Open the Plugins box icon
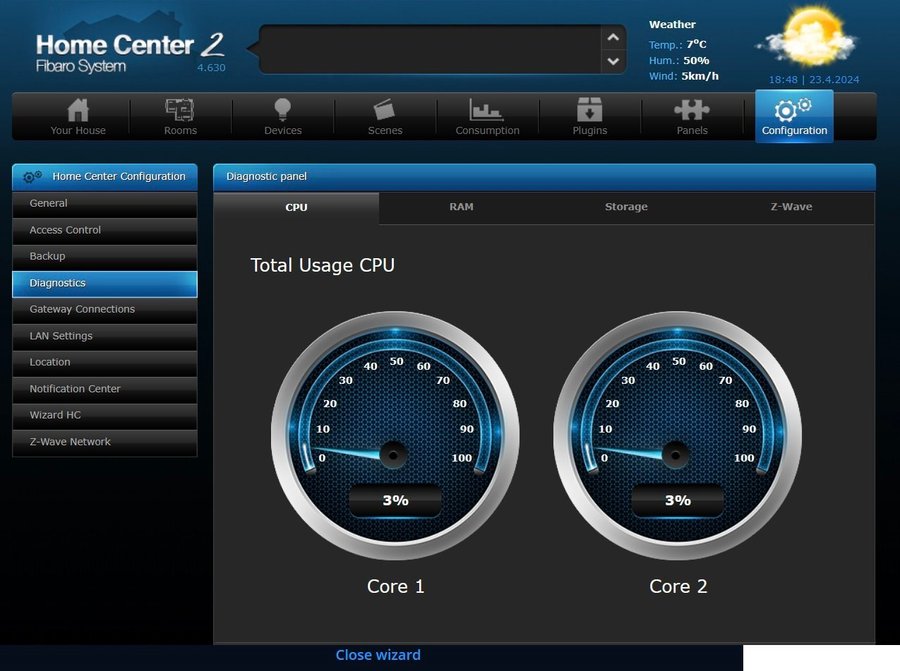The height and width of the screenshot is (671, 900). pos(590,109)
